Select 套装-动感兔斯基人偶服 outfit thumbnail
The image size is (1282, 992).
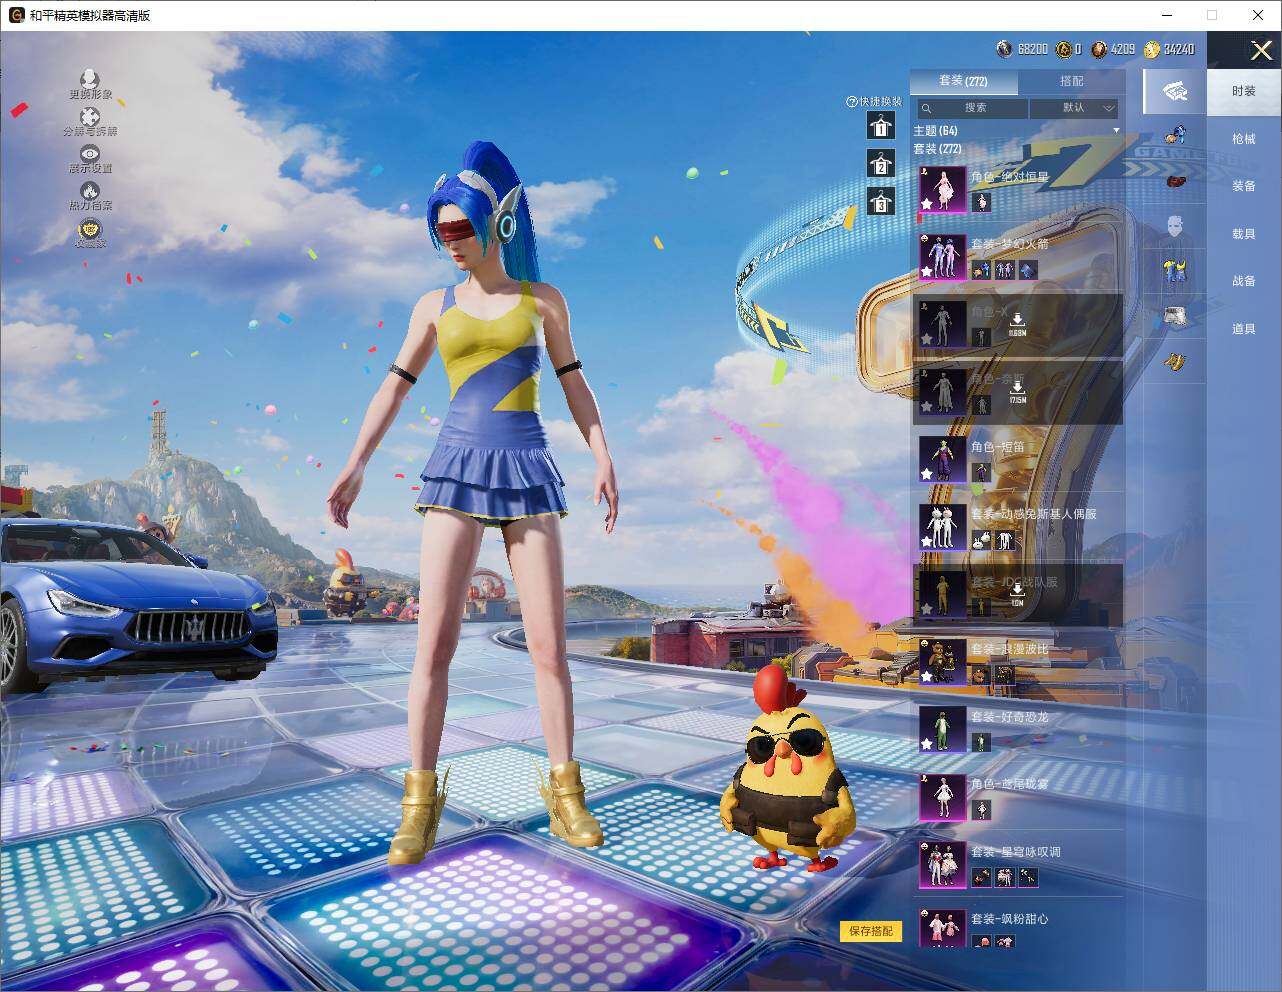[x=942, y=527]
